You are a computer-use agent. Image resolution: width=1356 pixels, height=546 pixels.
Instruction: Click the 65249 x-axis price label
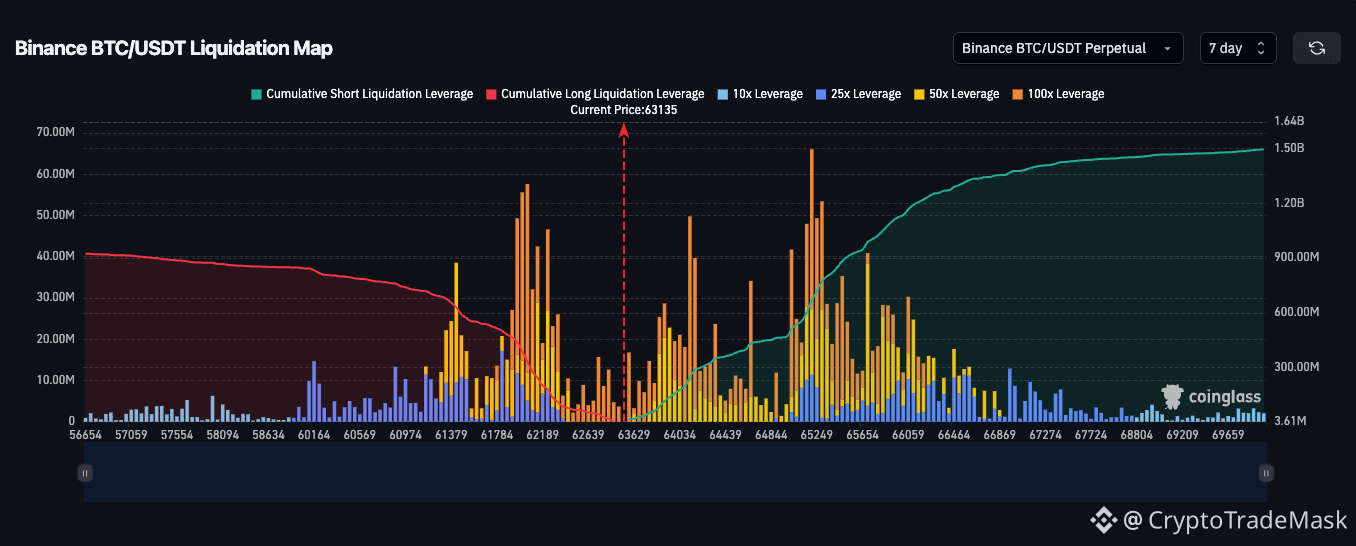pyautogui.click(x=817, y=435)
